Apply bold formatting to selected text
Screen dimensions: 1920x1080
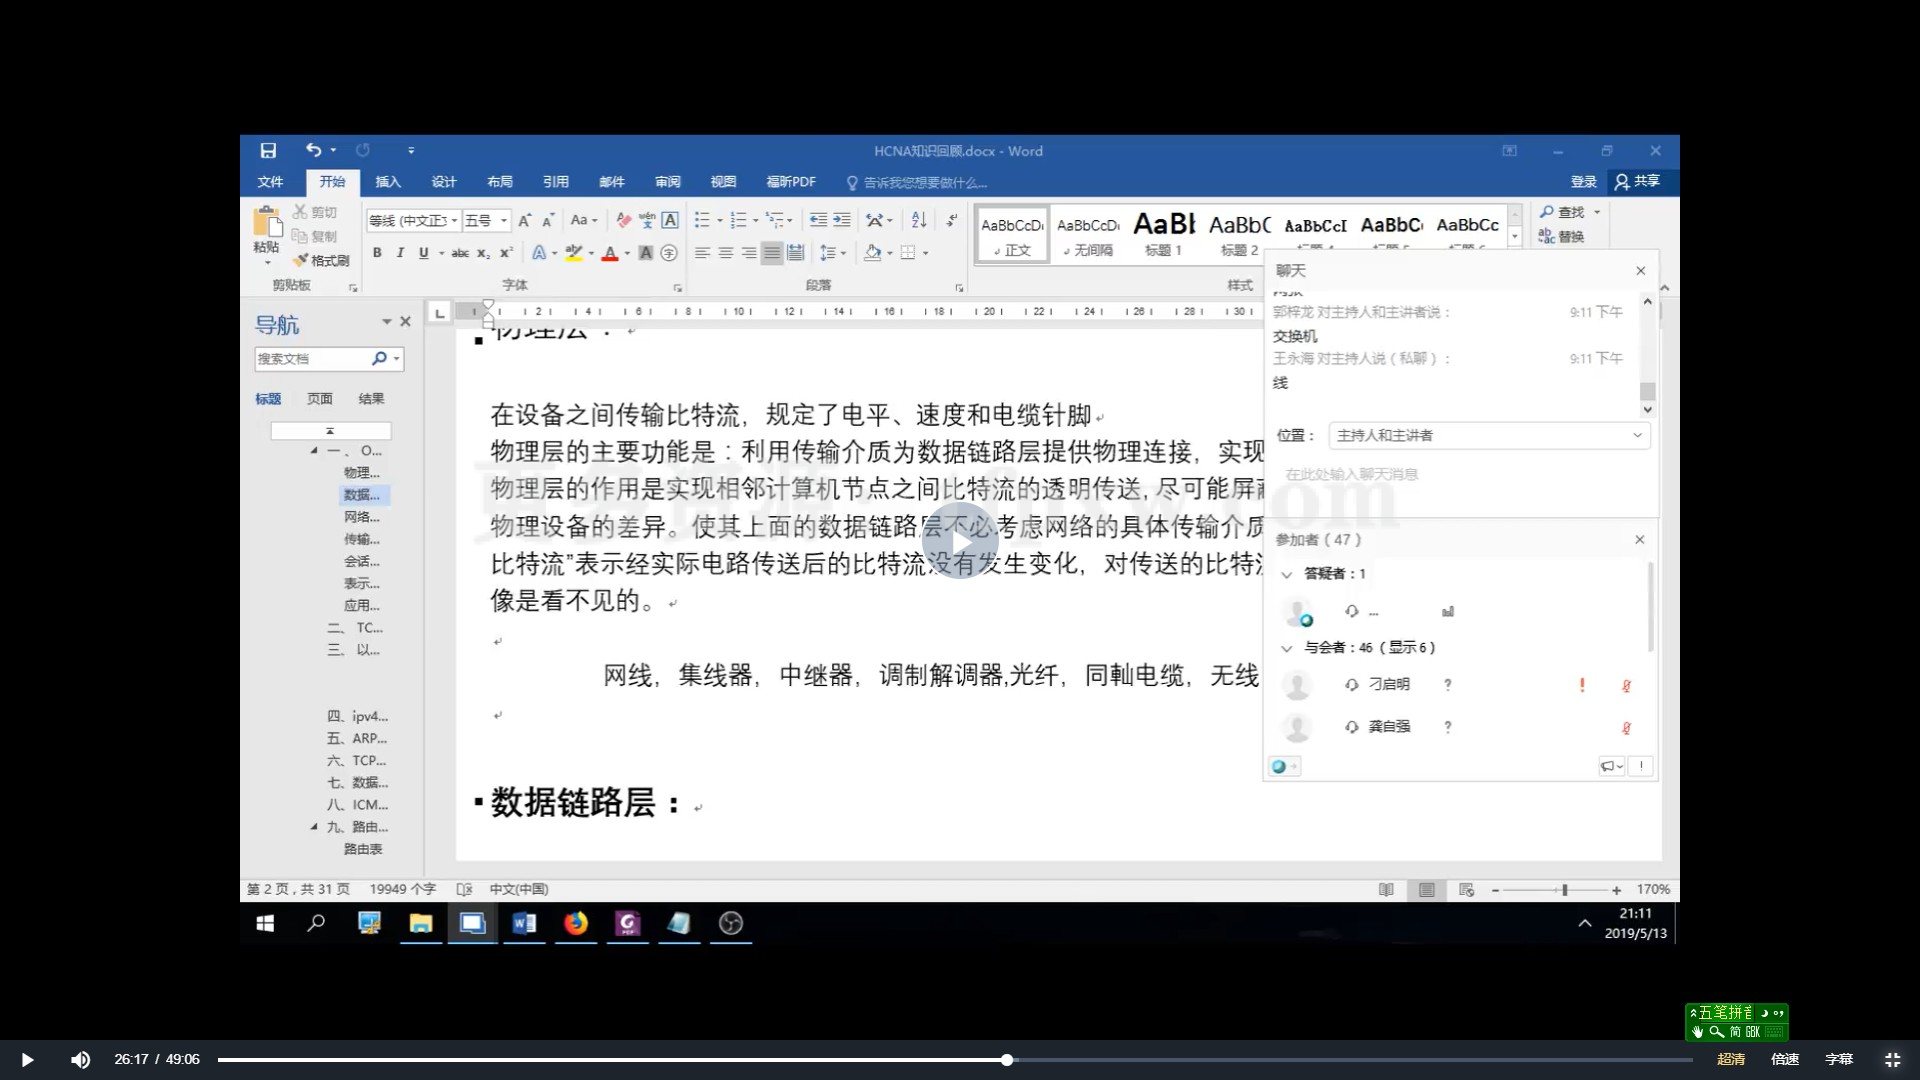coord(377,252)
